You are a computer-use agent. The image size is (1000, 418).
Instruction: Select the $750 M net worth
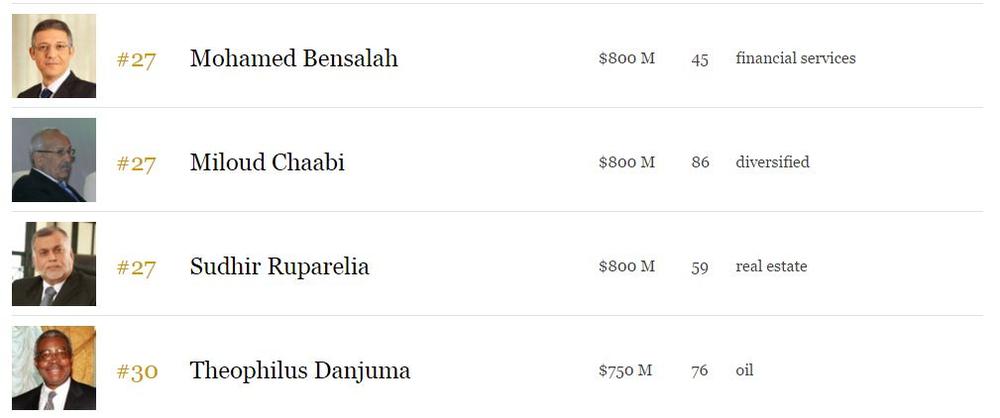[625, 370]
